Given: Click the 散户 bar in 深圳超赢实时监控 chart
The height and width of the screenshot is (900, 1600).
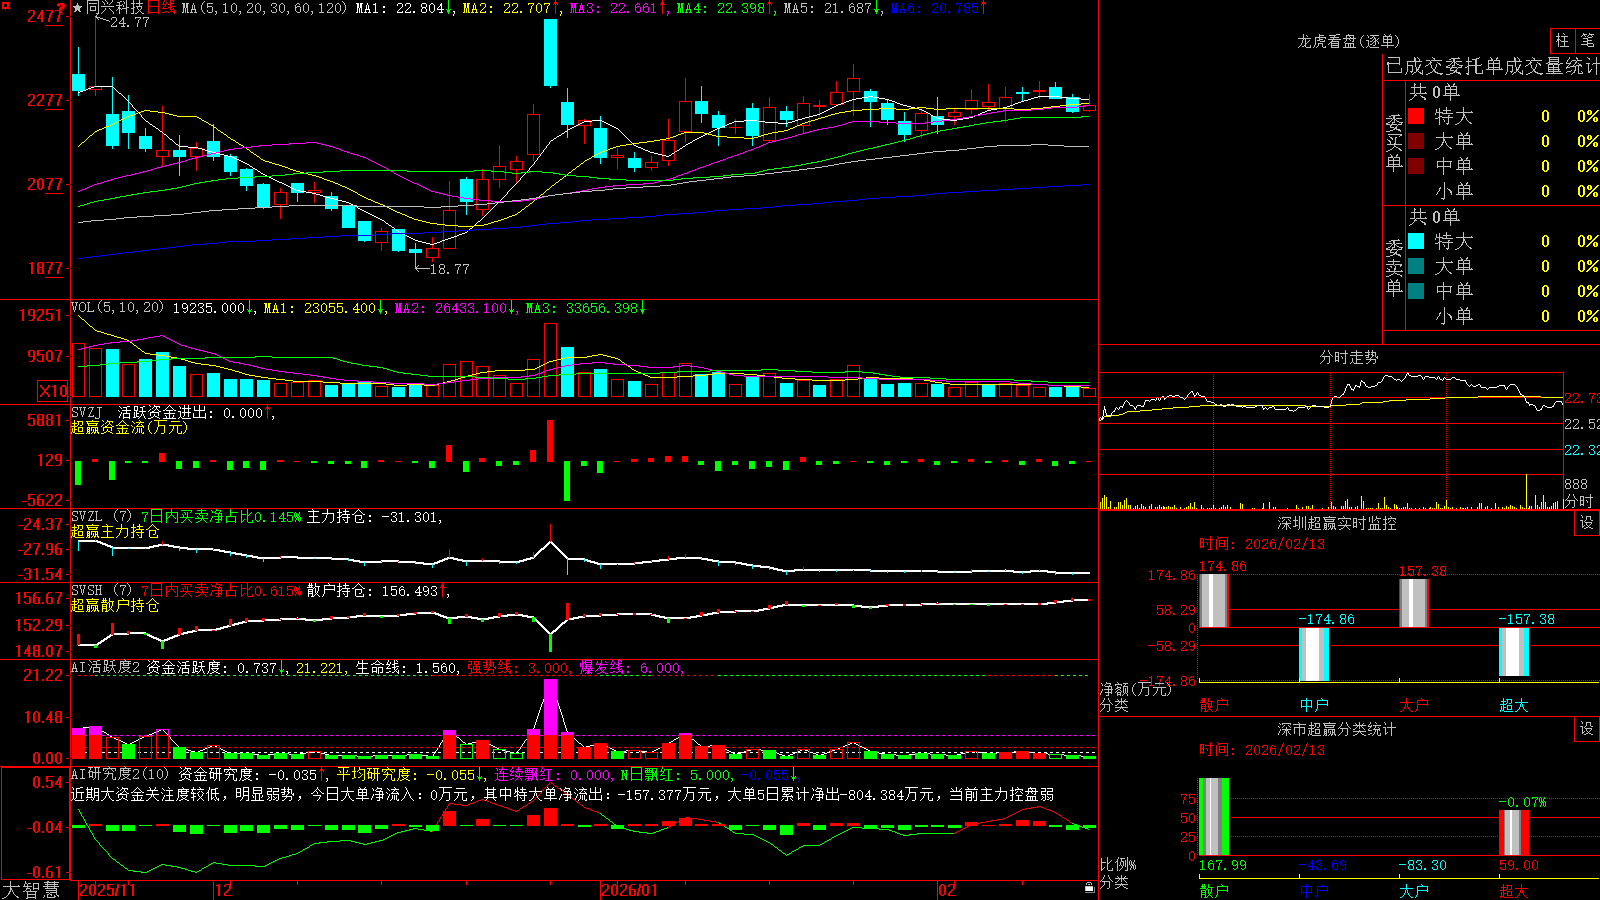Looking at the screenshot, I should (x=1214, y=600).
